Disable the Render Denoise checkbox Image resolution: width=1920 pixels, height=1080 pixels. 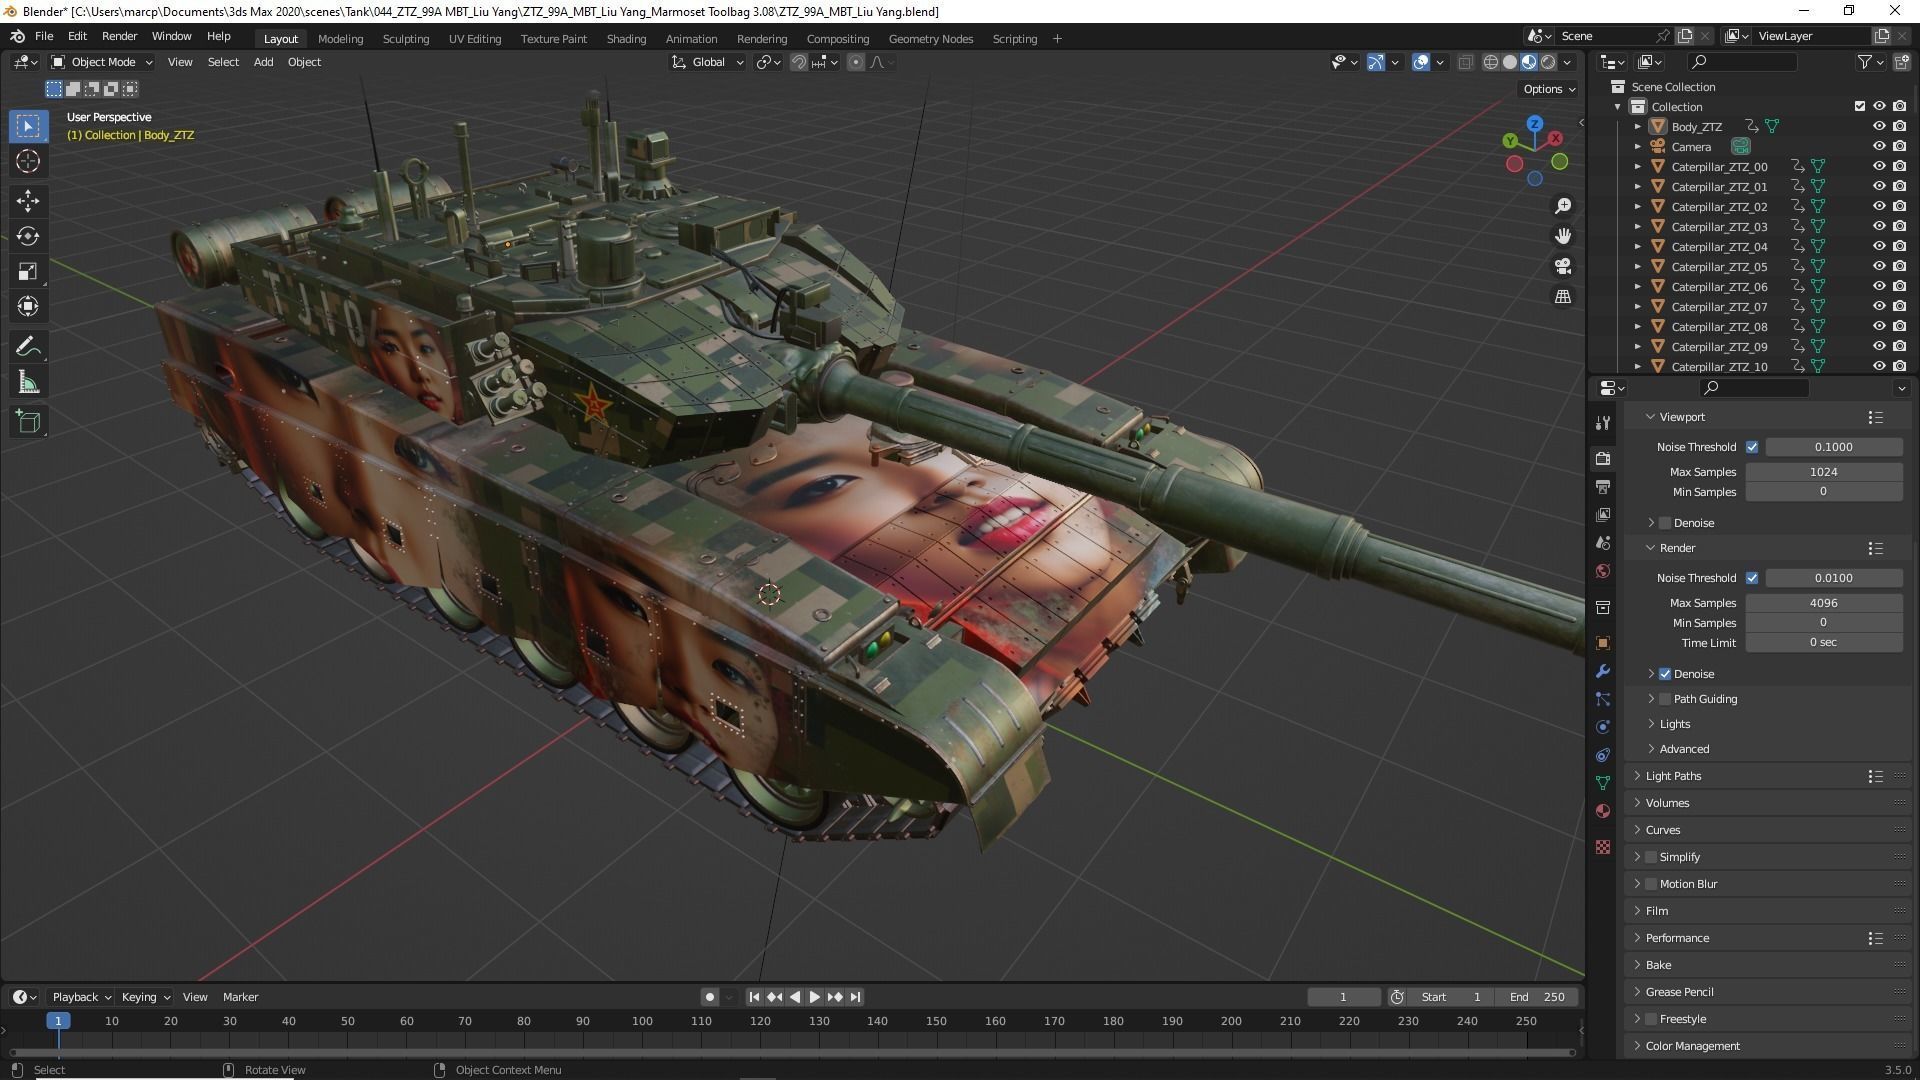click(x=1665, y=674)
